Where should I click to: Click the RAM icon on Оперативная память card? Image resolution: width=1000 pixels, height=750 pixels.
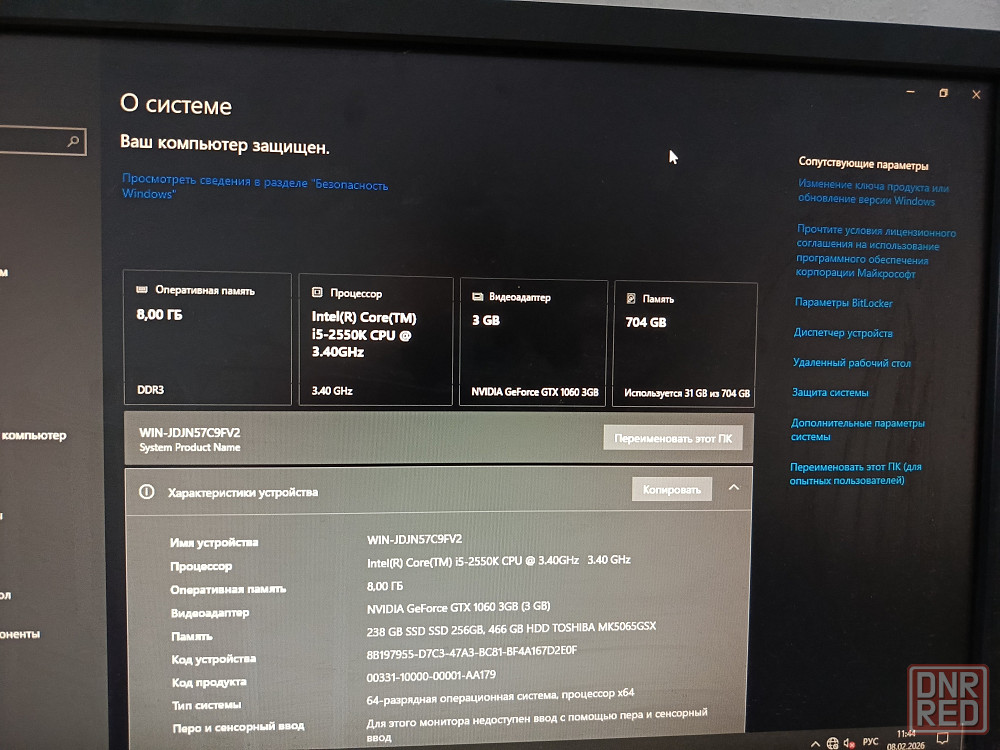point(141,290)
